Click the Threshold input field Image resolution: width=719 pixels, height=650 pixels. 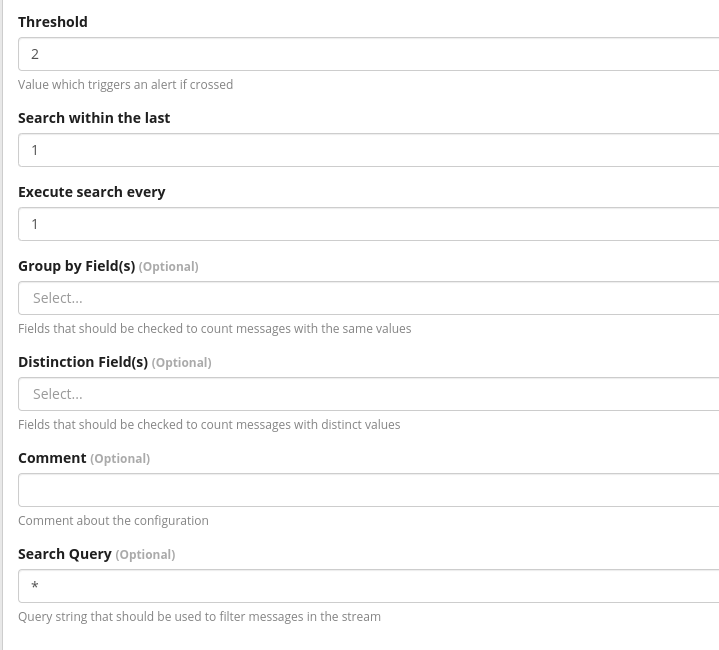point(368,54)
